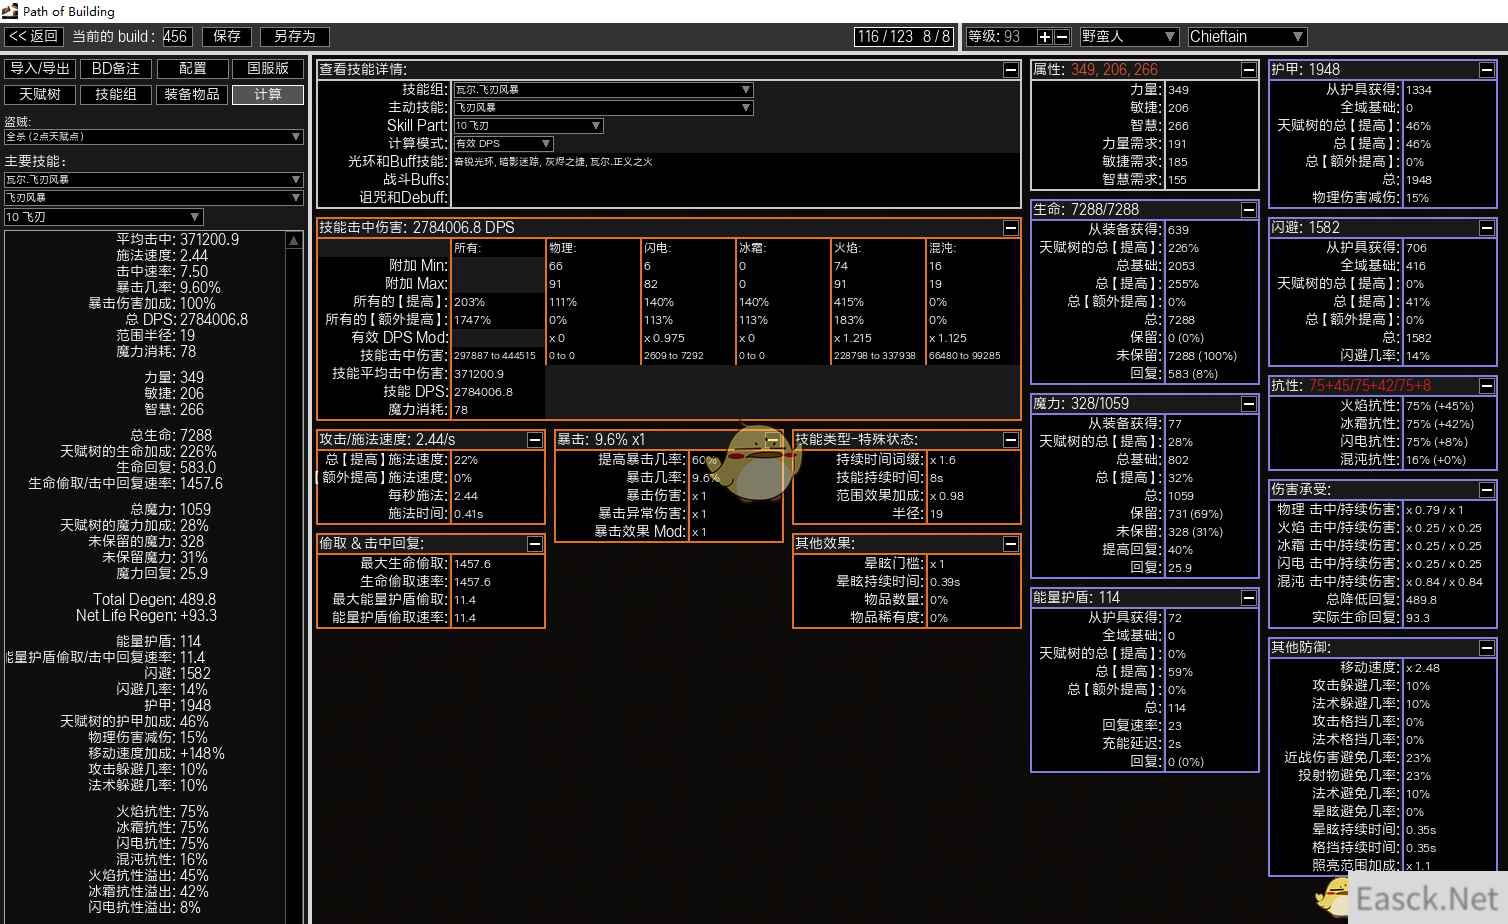Collapse the 护甲 1948 section
The image size is (1508, 924).
(x=1487, y=70)
